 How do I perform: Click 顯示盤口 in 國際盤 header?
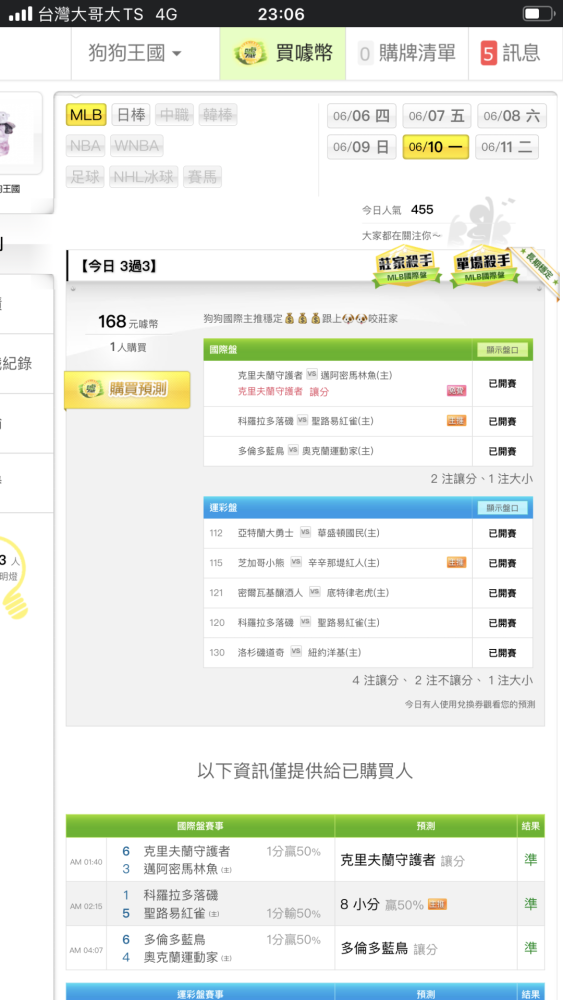click(503, 350)
